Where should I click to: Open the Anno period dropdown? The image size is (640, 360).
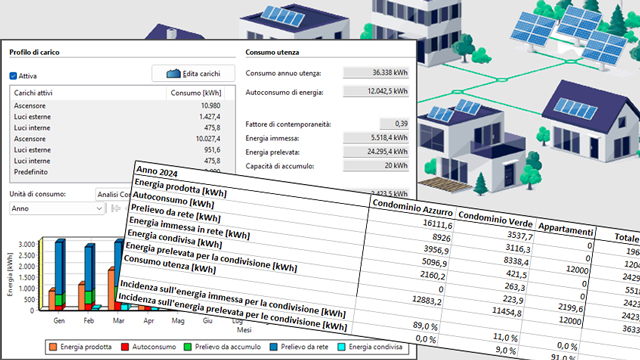57,209
